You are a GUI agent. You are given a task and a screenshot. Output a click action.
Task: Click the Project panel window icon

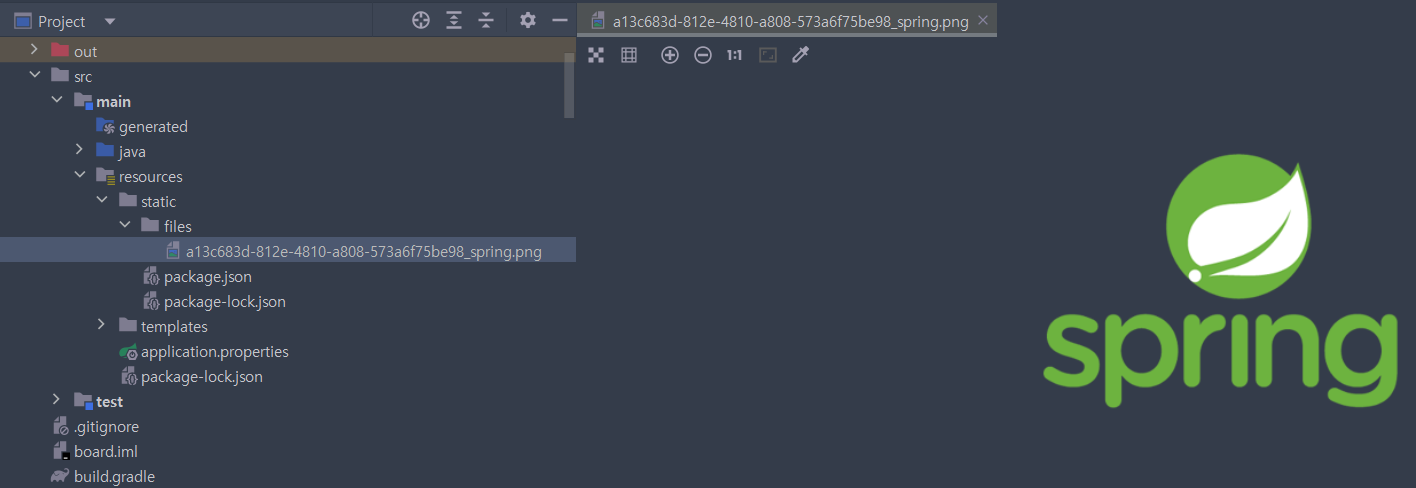click(22, 21)
